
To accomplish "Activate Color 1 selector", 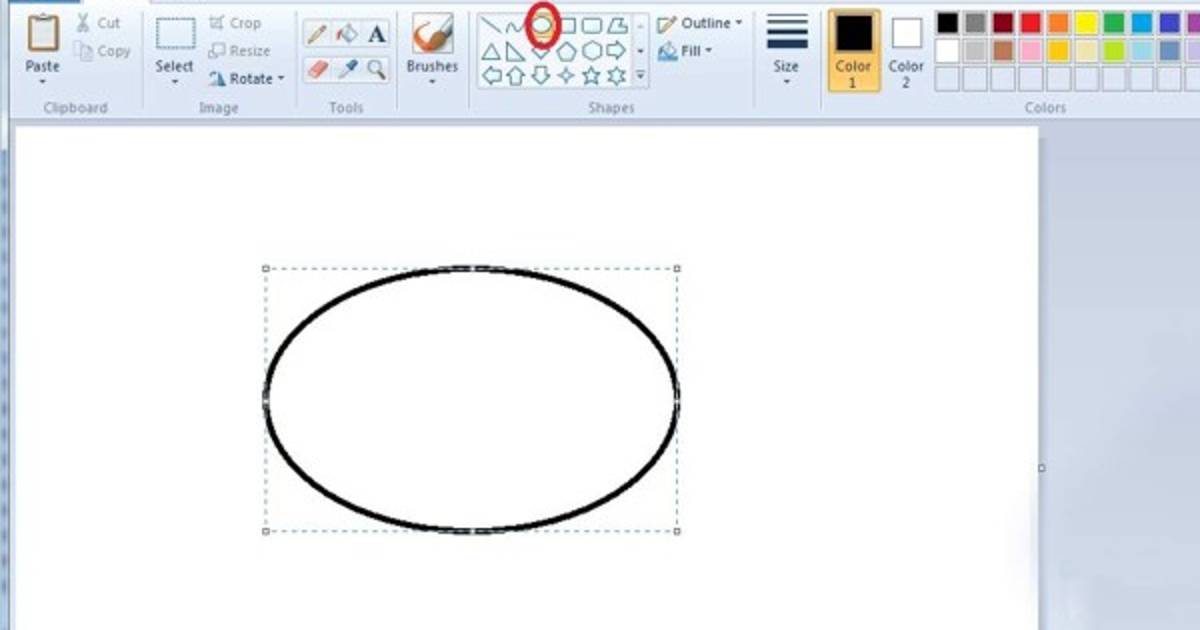I will (853, 50).
